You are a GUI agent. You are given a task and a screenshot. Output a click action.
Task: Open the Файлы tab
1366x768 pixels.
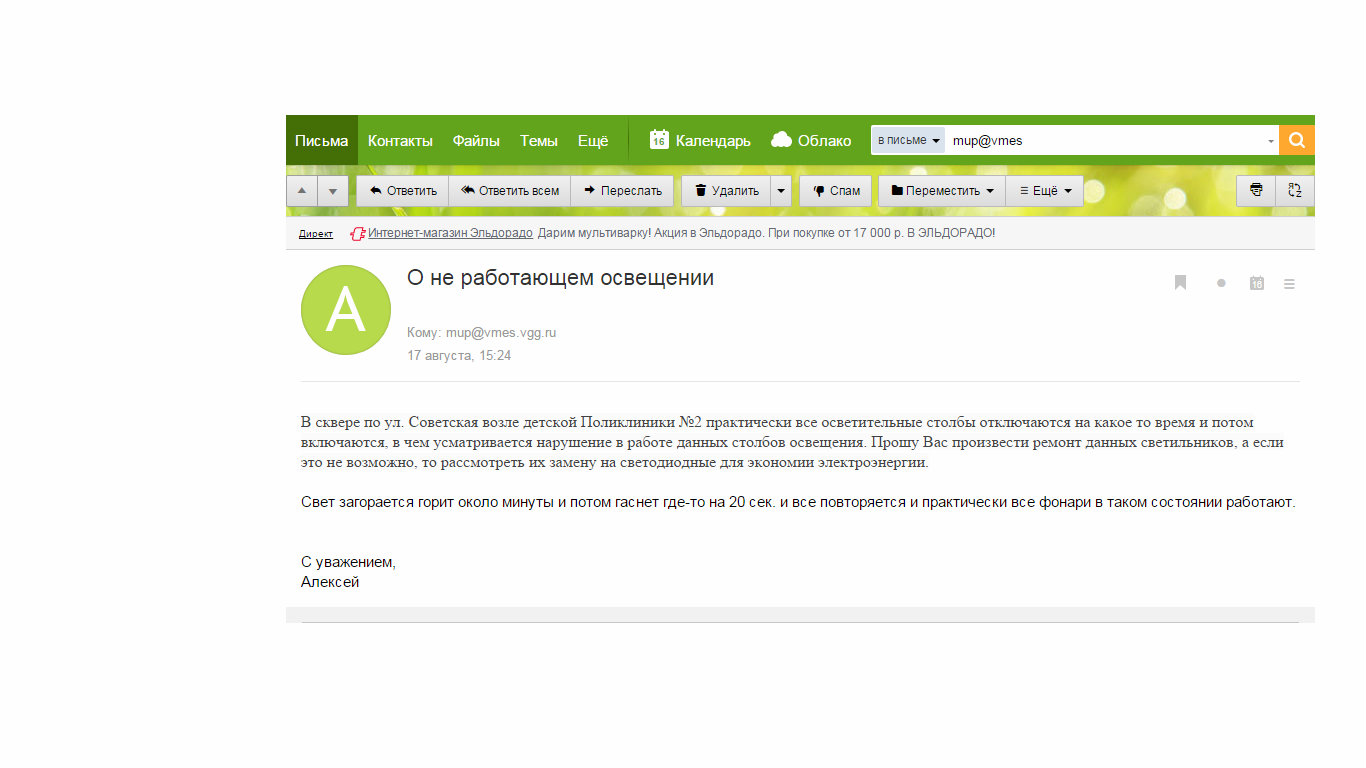(x=476, y=141)
